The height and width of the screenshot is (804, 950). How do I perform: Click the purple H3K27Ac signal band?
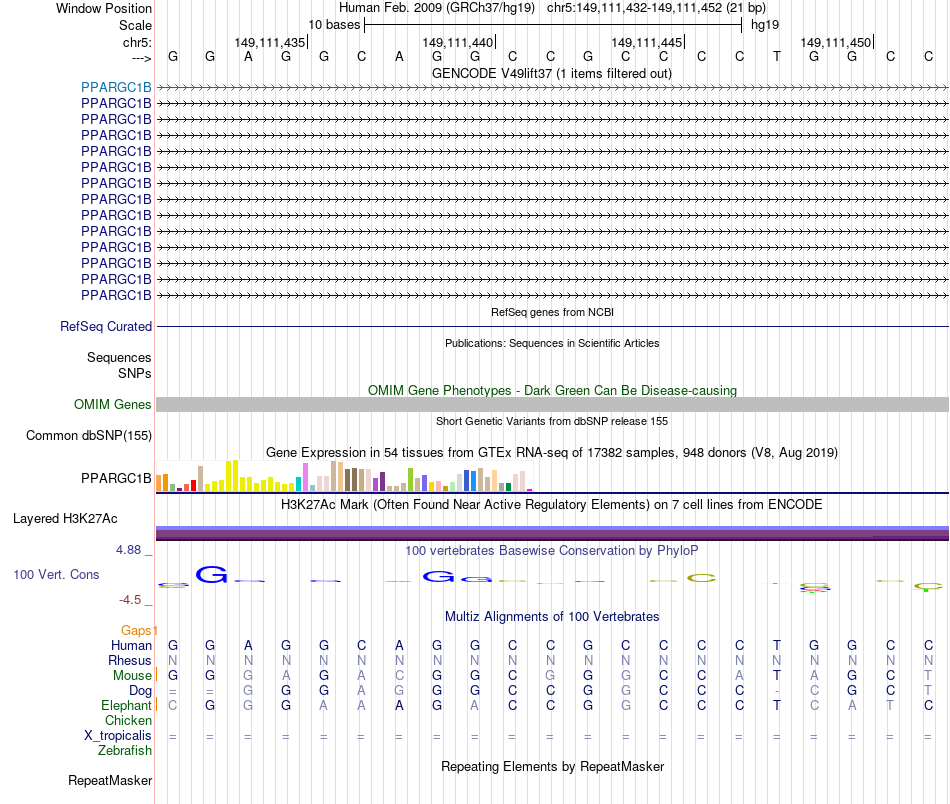(552, 533)
